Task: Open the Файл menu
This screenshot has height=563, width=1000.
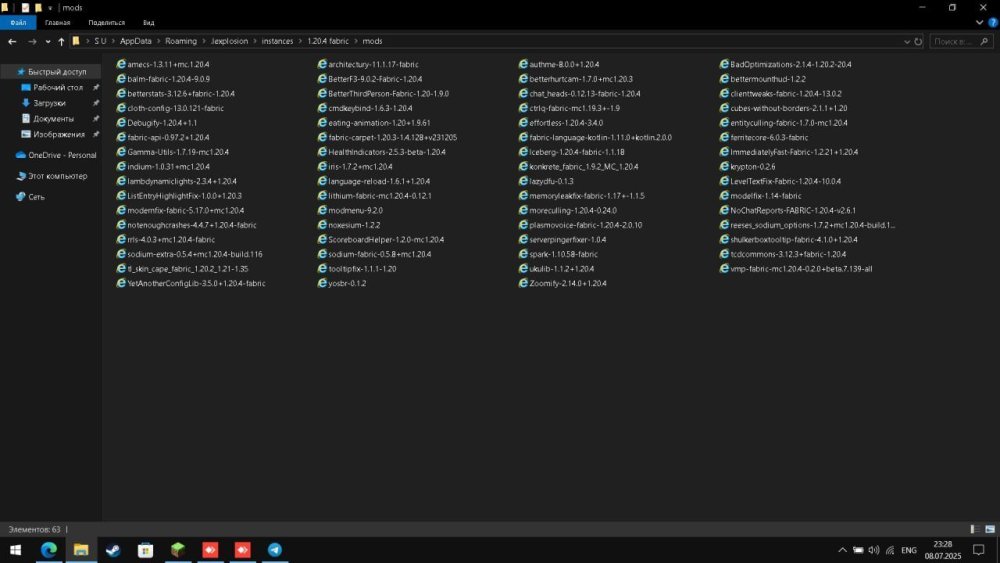Action: click(x=18, y=22)
